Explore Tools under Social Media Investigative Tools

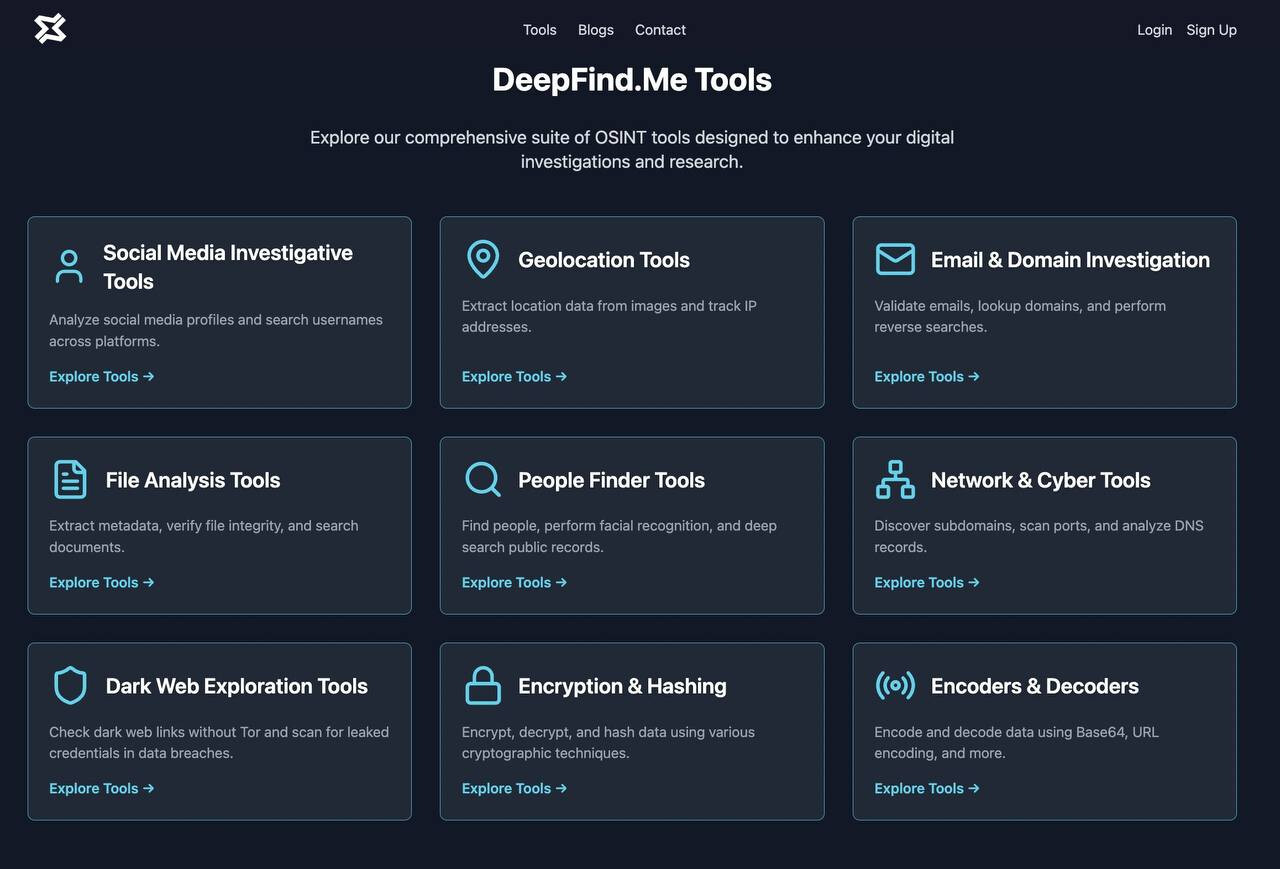pyautogui.click(x=102, y=377)
